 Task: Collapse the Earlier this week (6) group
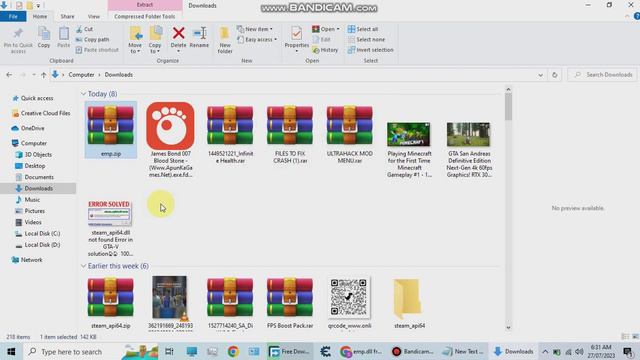tap(83, 266)
